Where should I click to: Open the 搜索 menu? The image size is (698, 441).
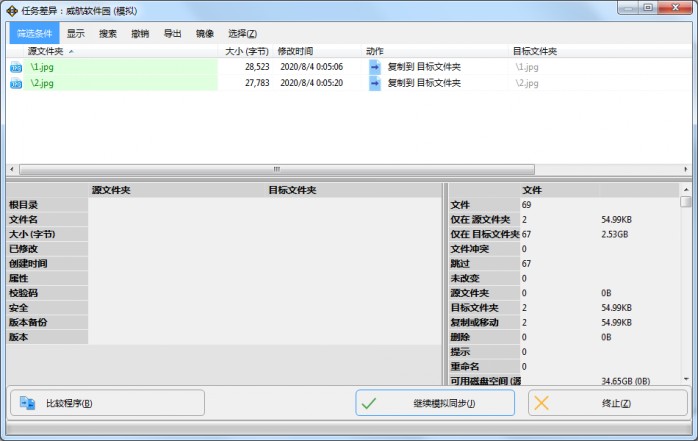click(x=108, y=33)
